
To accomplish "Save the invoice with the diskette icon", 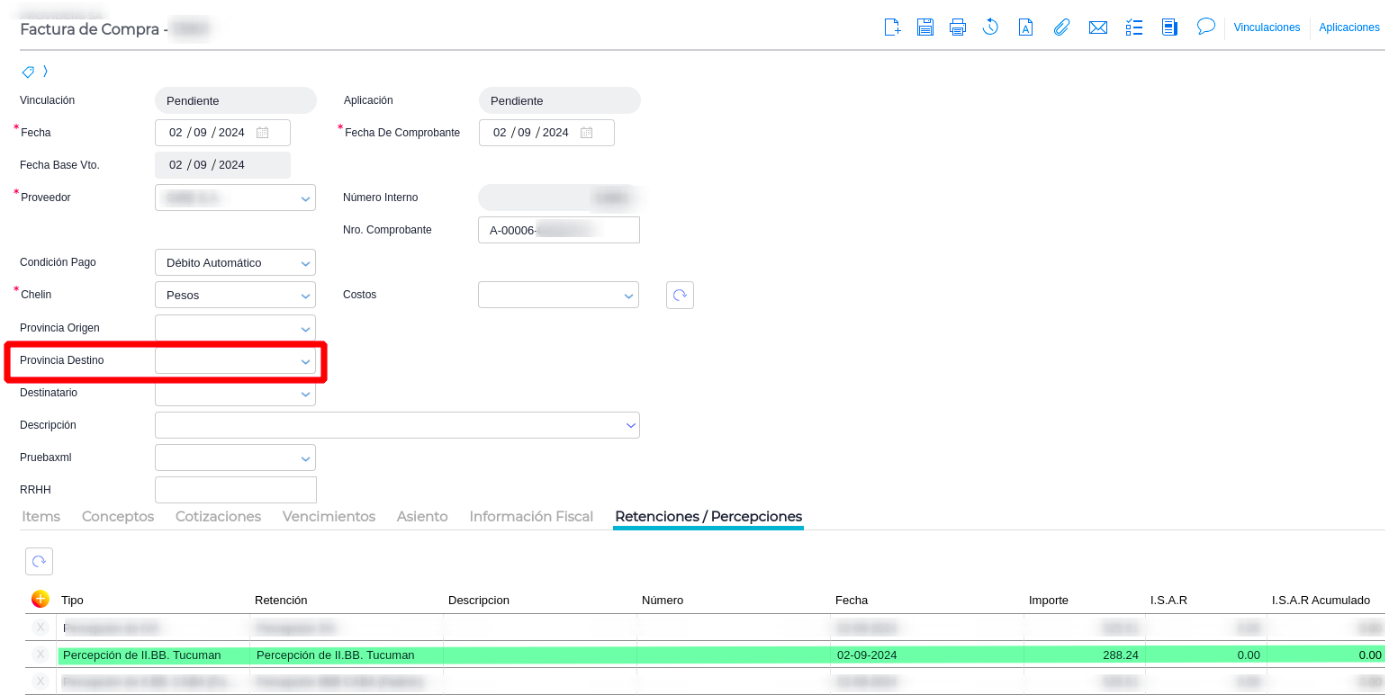I will (x=925, y=27).
